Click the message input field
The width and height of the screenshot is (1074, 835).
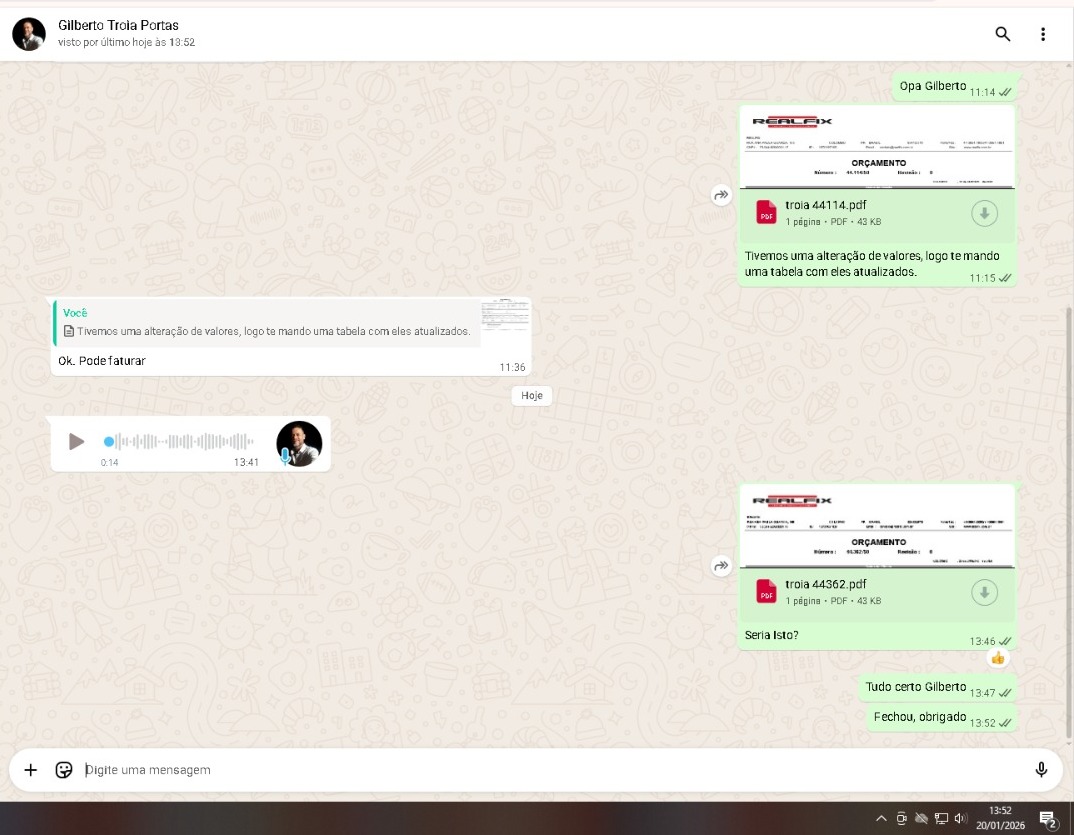pos(550,770)
